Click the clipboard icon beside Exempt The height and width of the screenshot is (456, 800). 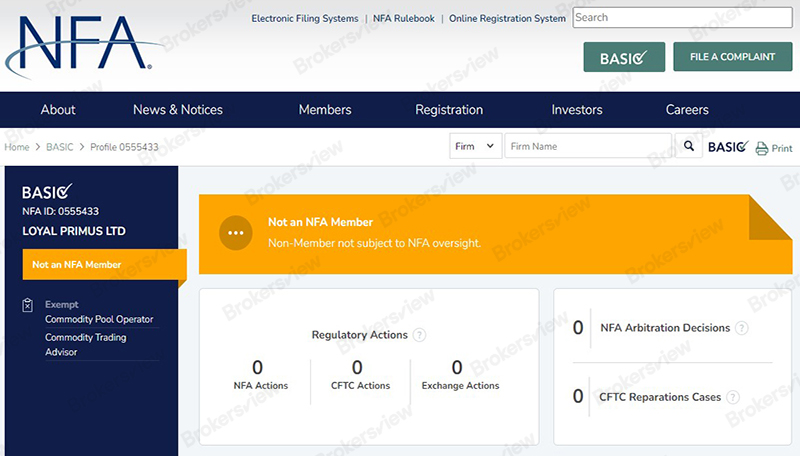click(x=28, y=305)
